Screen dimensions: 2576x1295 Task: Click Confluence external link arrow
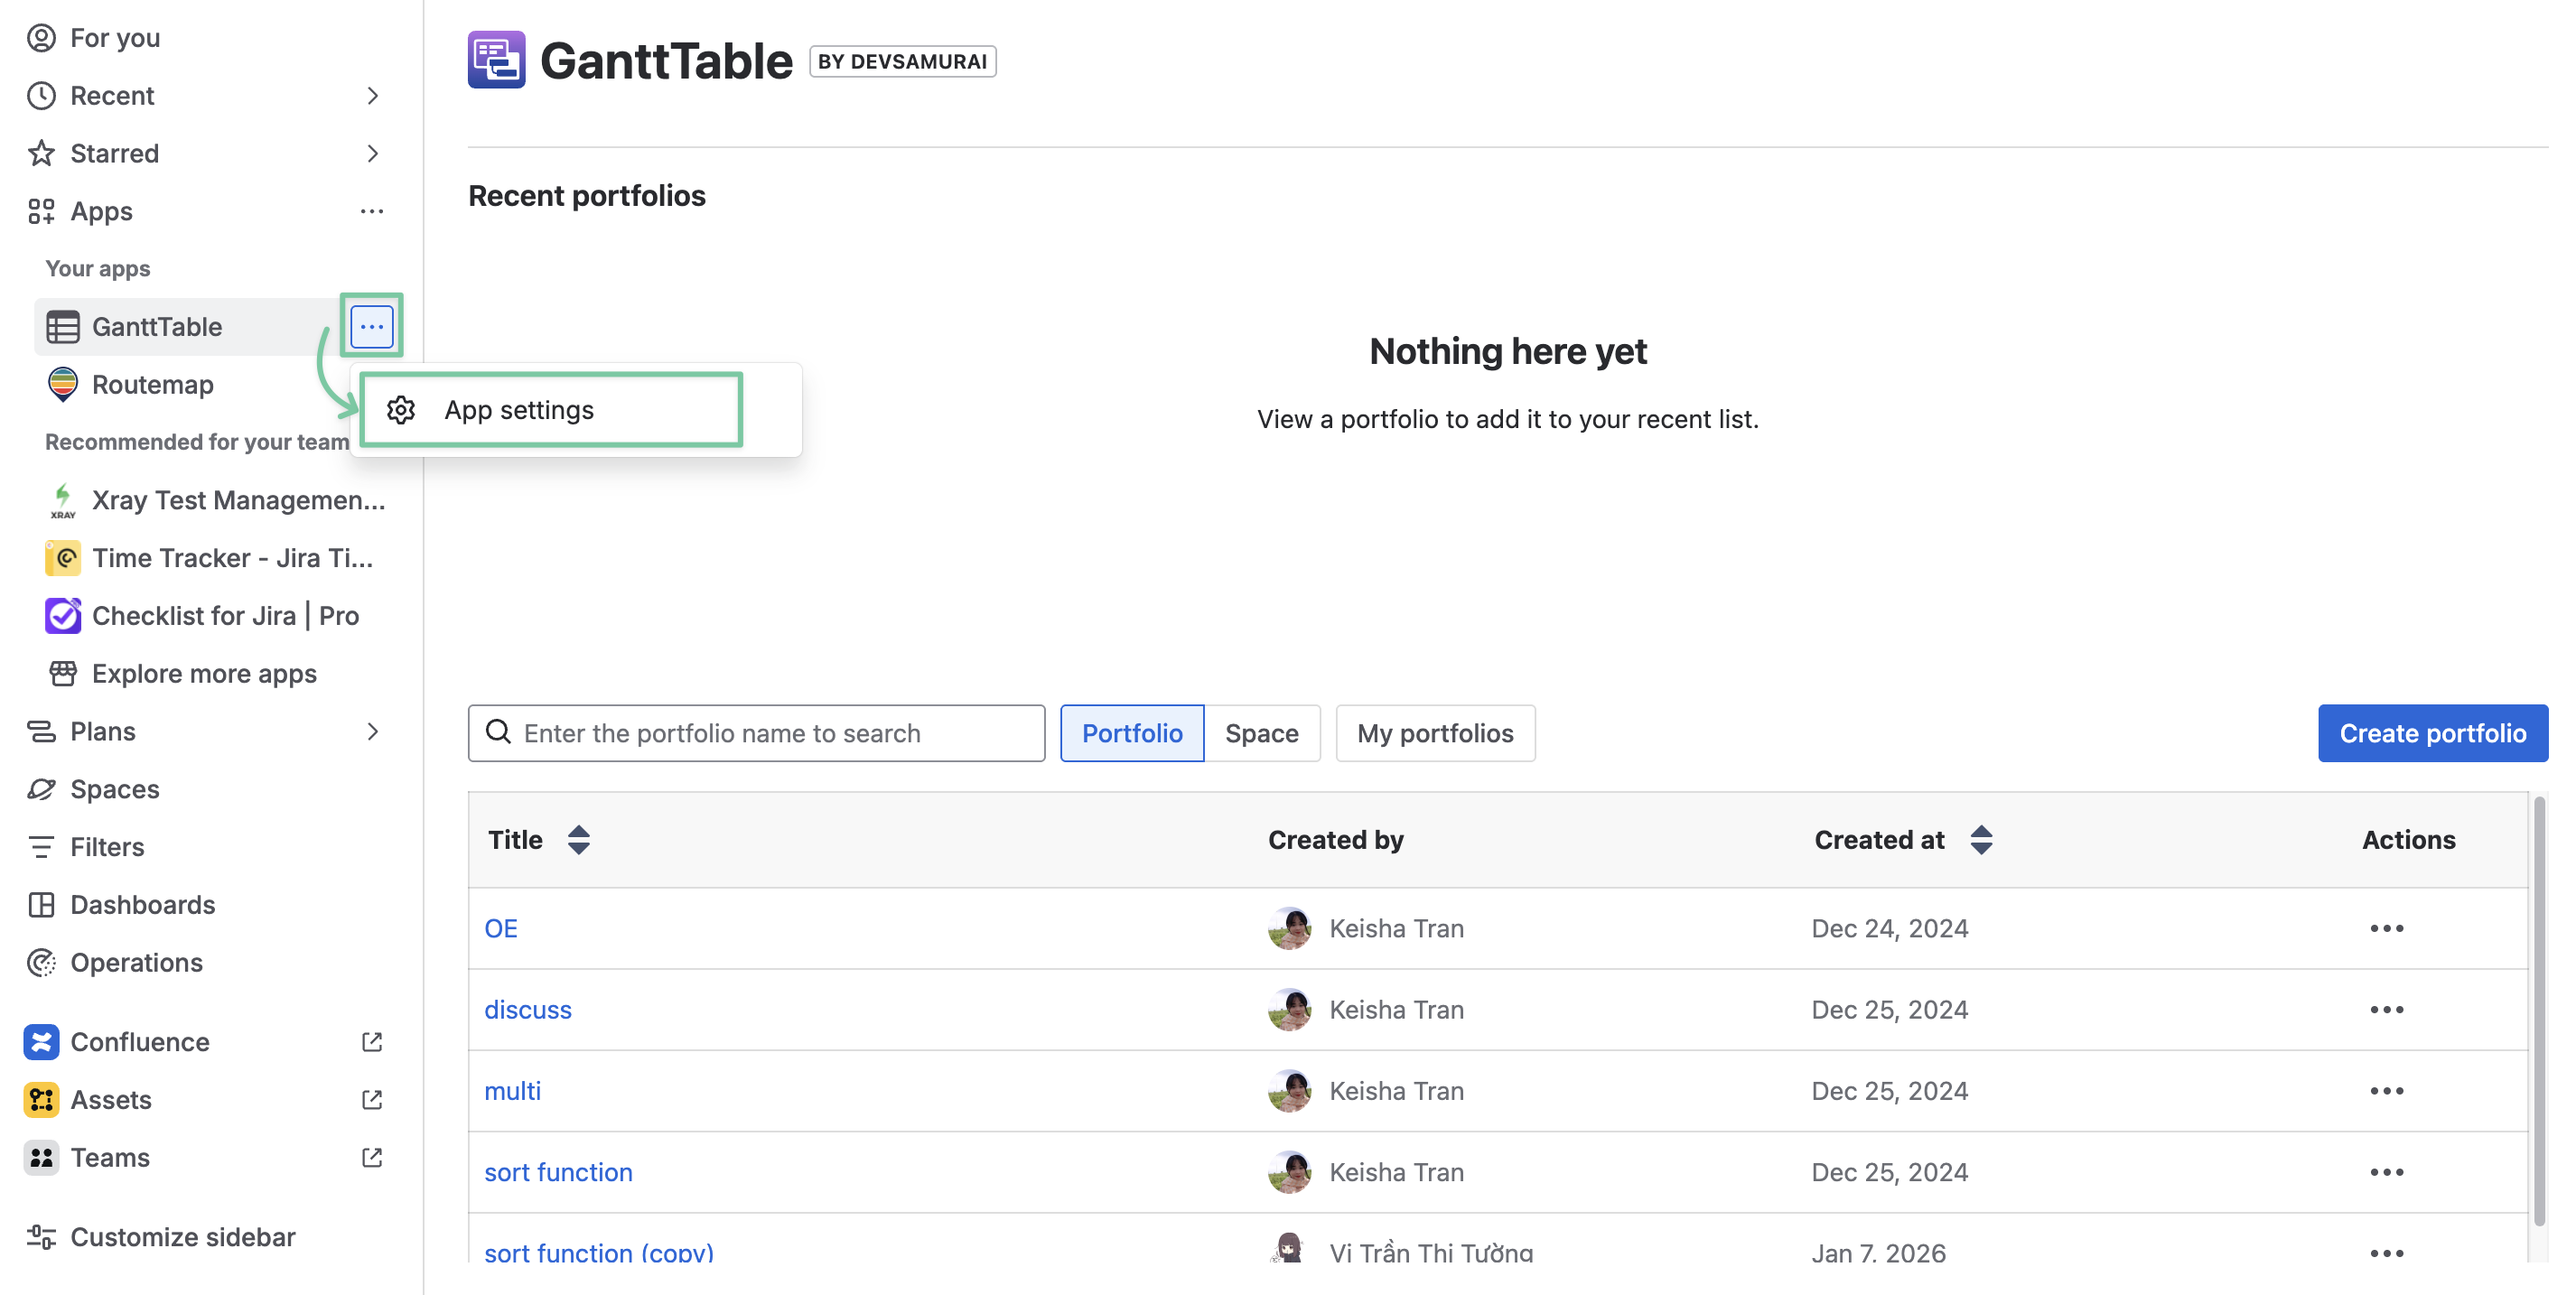(x=372, y=1042)
